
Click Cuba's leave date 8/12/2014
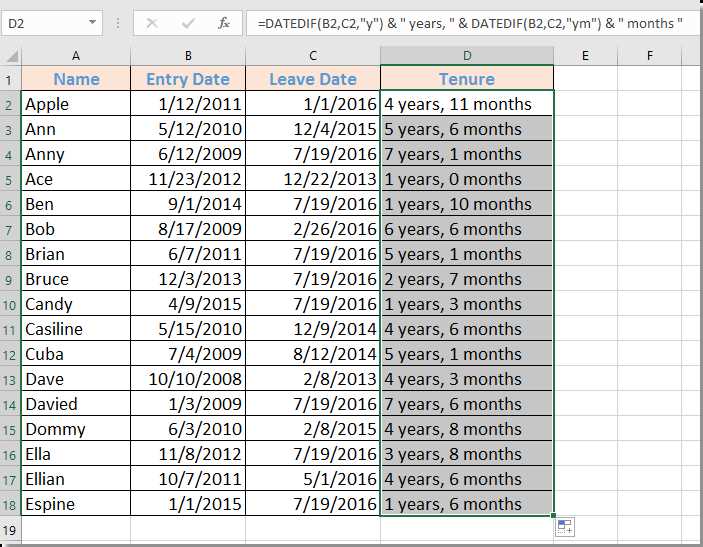313,354
